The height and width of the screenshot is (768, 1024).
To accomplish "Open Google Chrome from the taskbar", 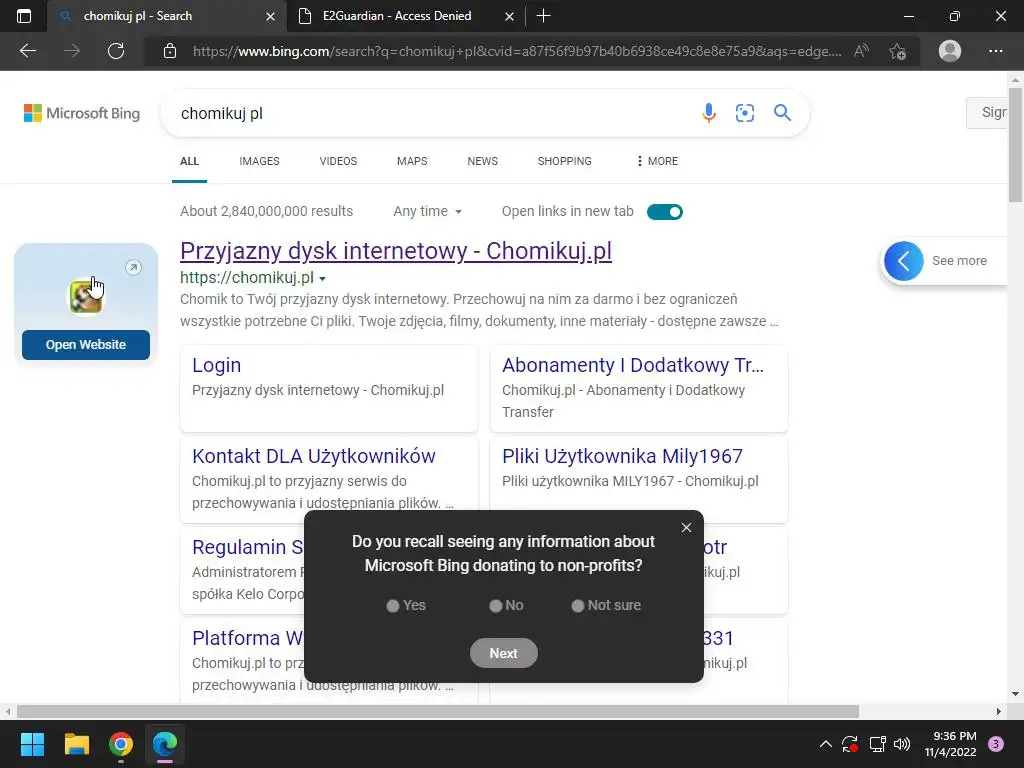I will pyautogui.click(x=121, y=744).
